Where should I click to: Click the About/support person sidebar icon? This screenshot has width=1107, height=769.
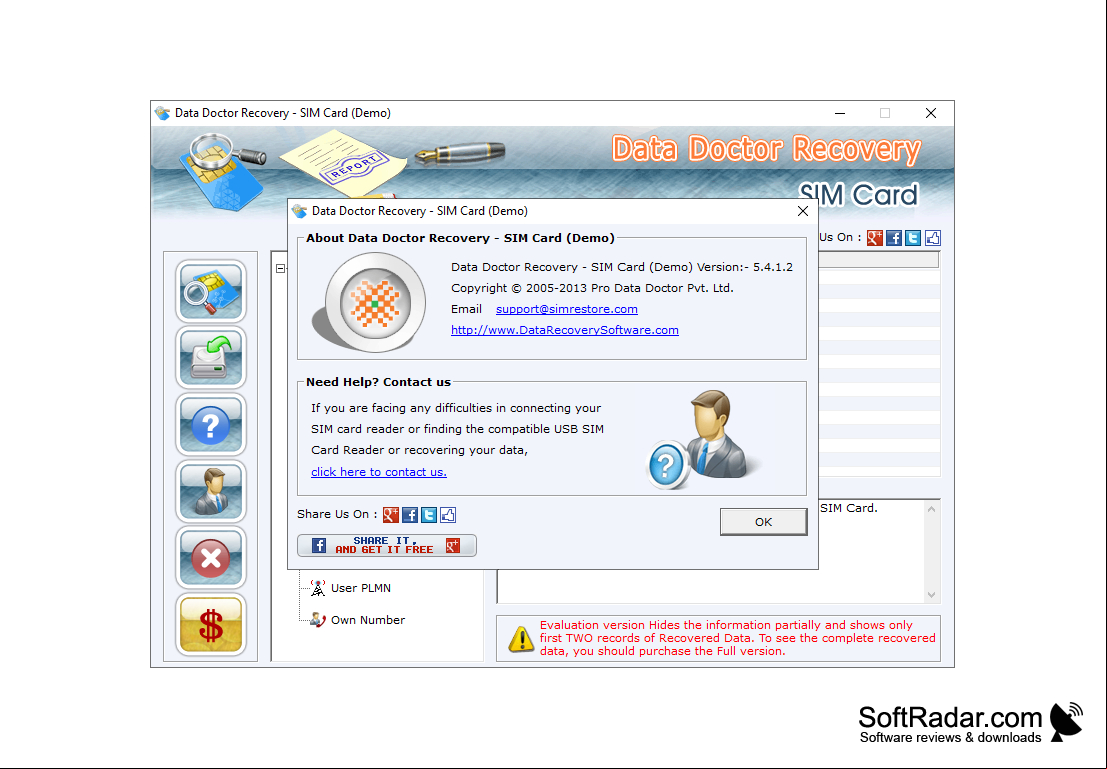tap(211, 491)
